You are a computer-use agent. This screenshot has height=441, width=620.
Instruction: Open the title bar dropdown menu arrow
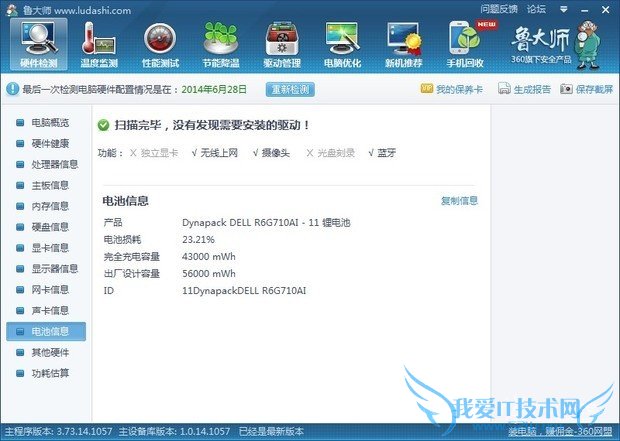(563, 9)
